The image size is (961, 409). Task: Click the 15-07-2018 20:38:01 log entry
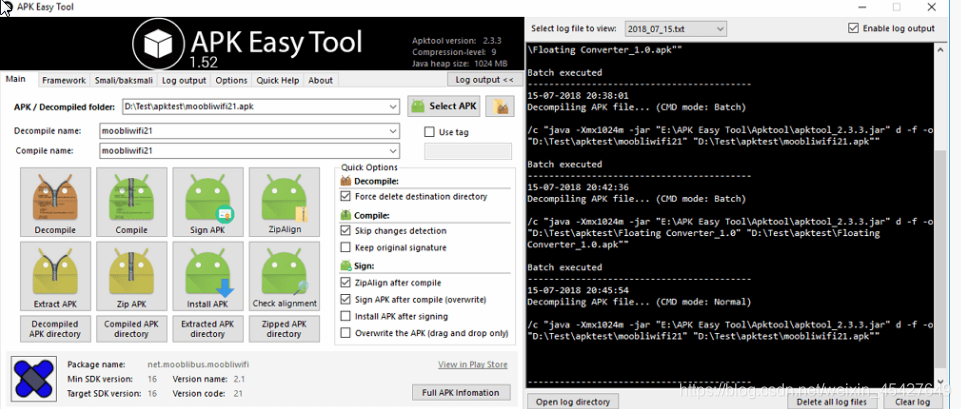point(577,96)
